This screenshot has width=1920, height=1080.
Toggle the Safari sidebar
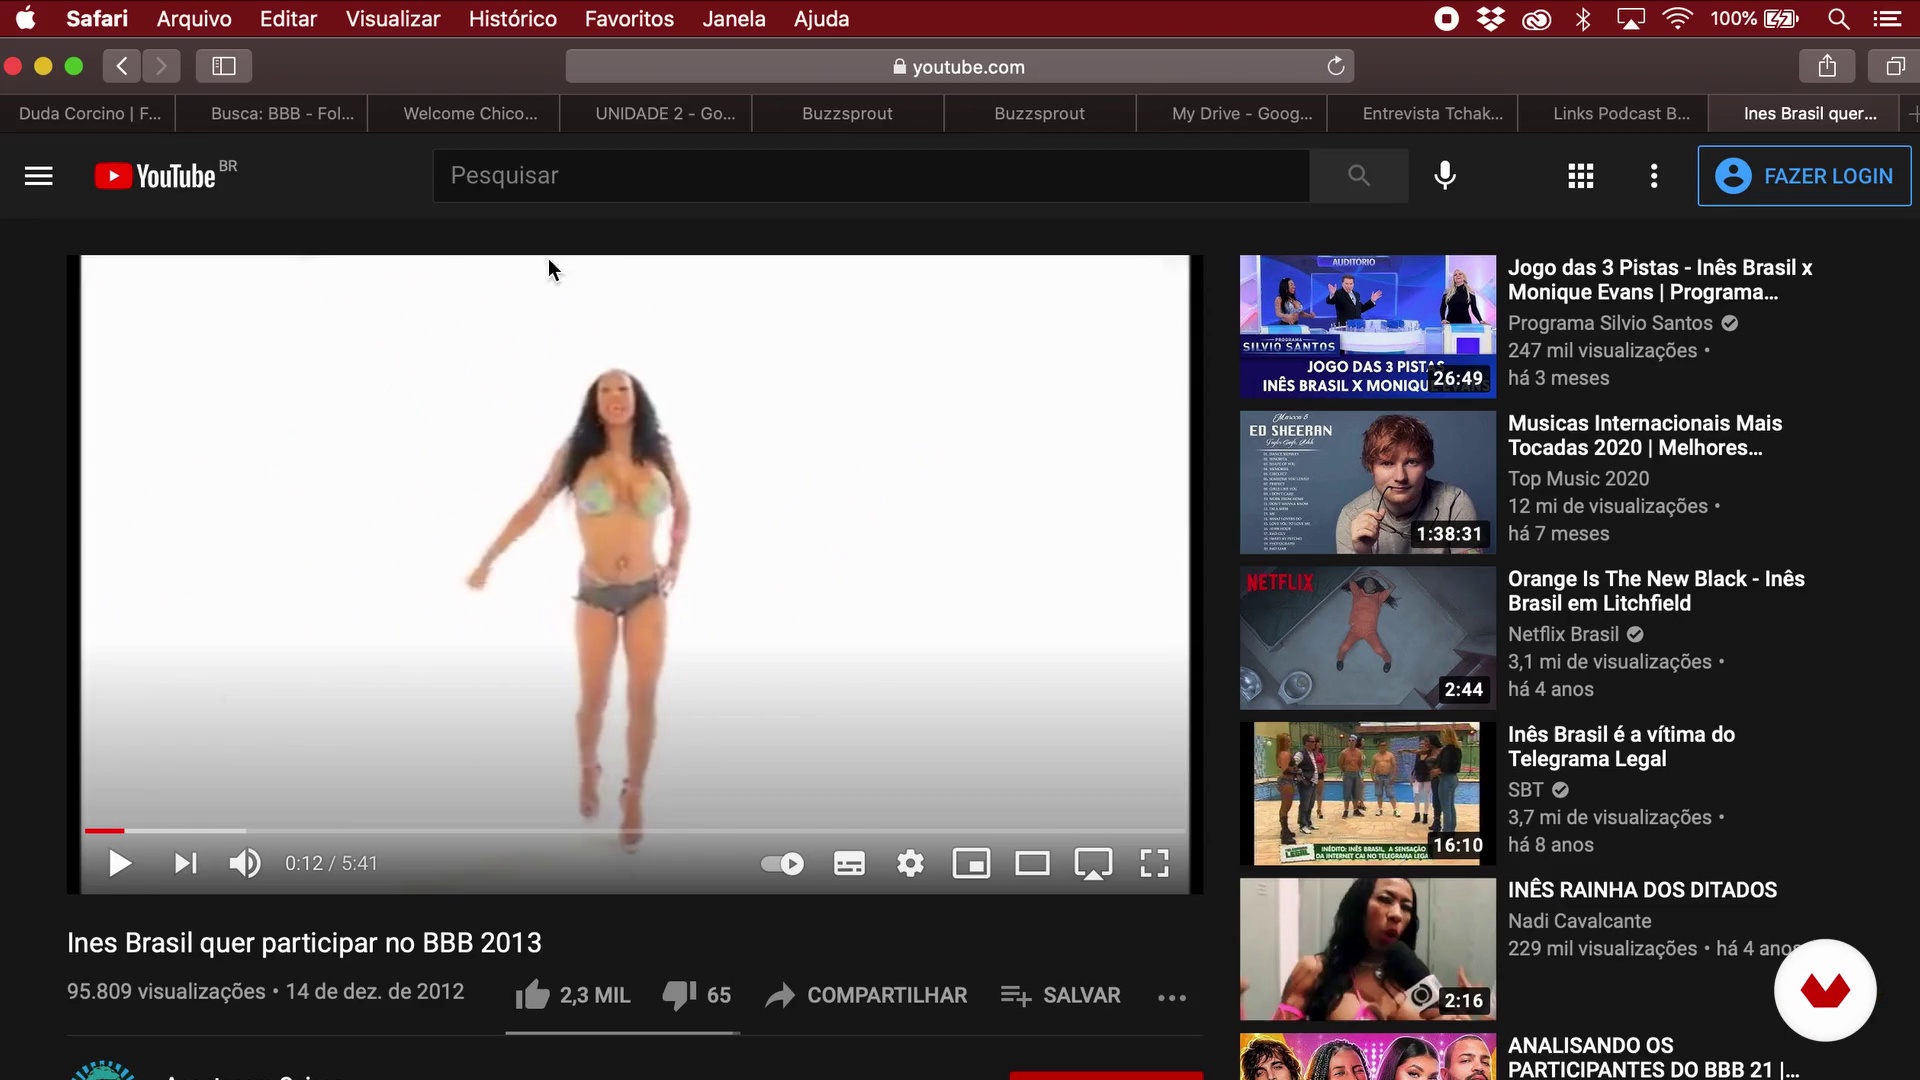[x=224, y=66]
